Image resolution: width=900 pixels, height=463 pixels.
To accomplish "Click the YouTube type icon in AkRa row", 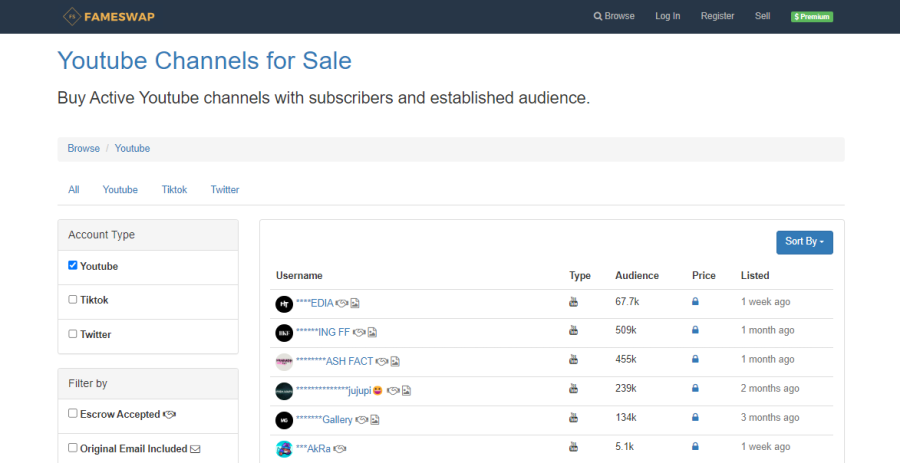I will point(573,447).
